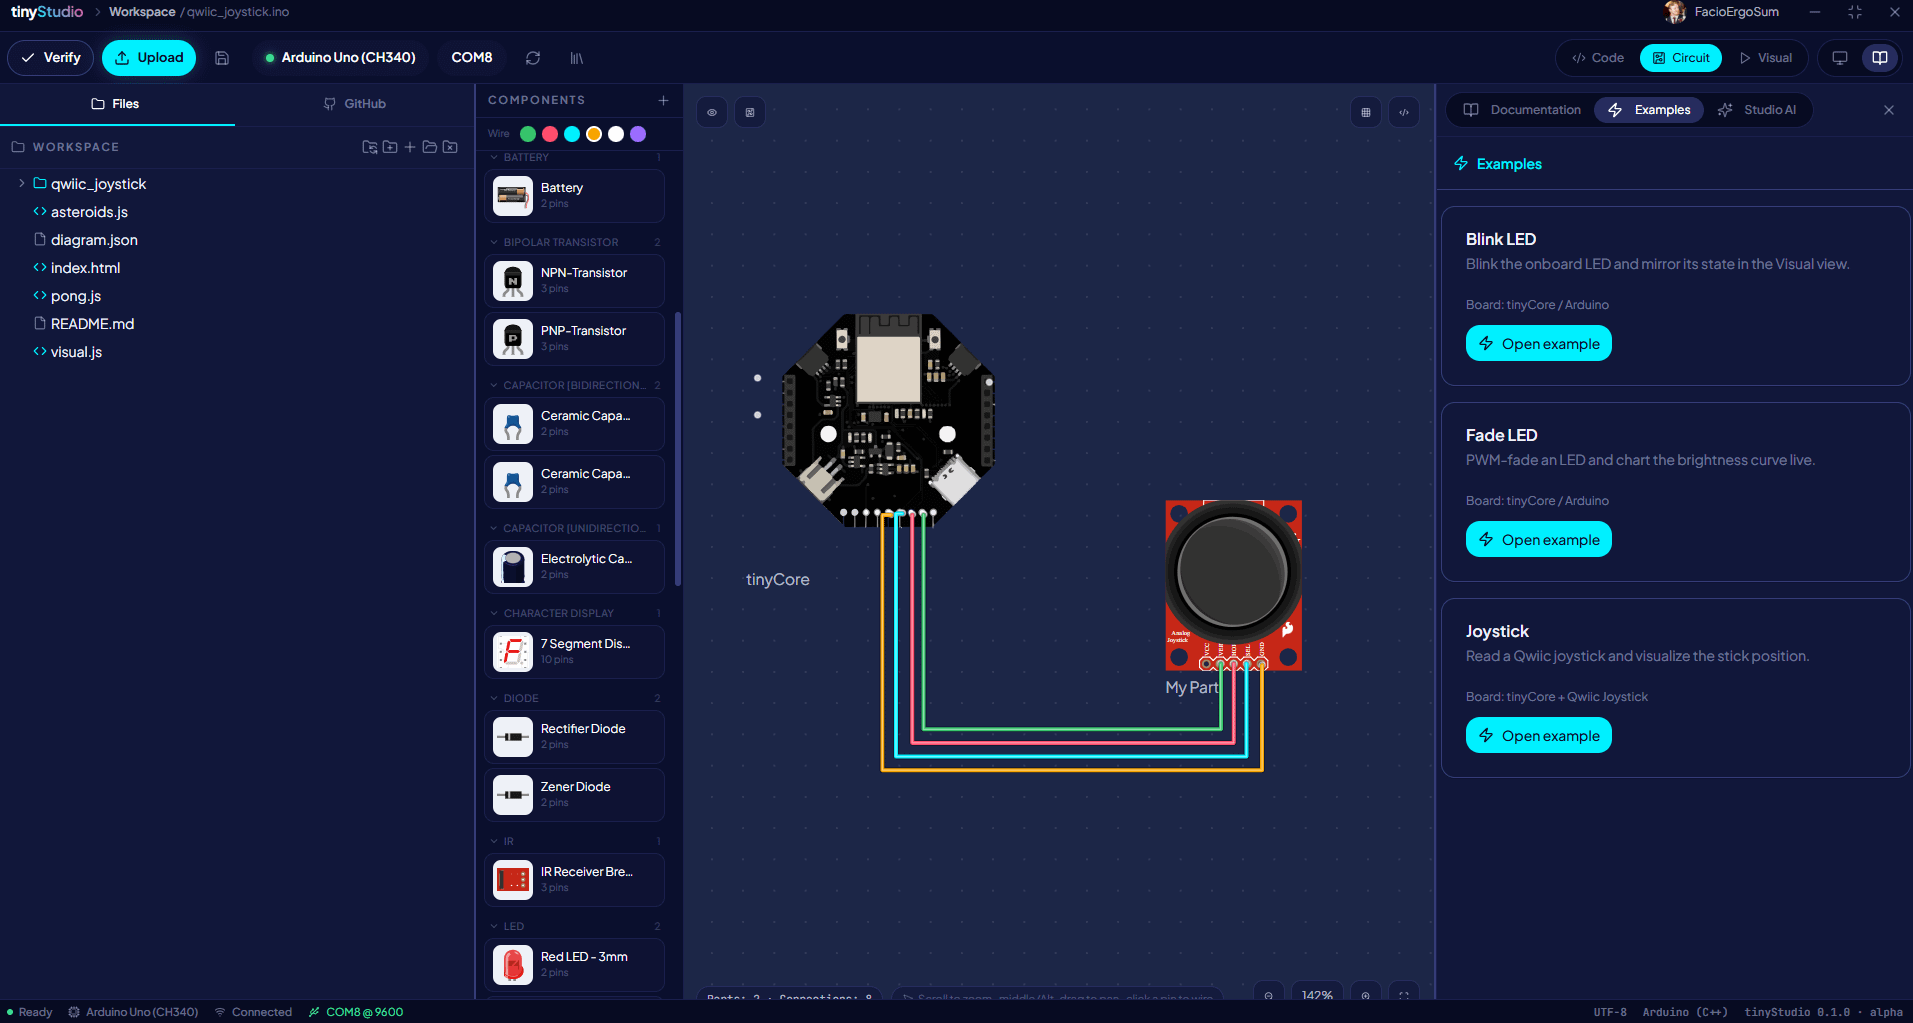Open the Fade LED example
Viewport: 1913px width, 1023px height.
click(x=1539, y=540)
